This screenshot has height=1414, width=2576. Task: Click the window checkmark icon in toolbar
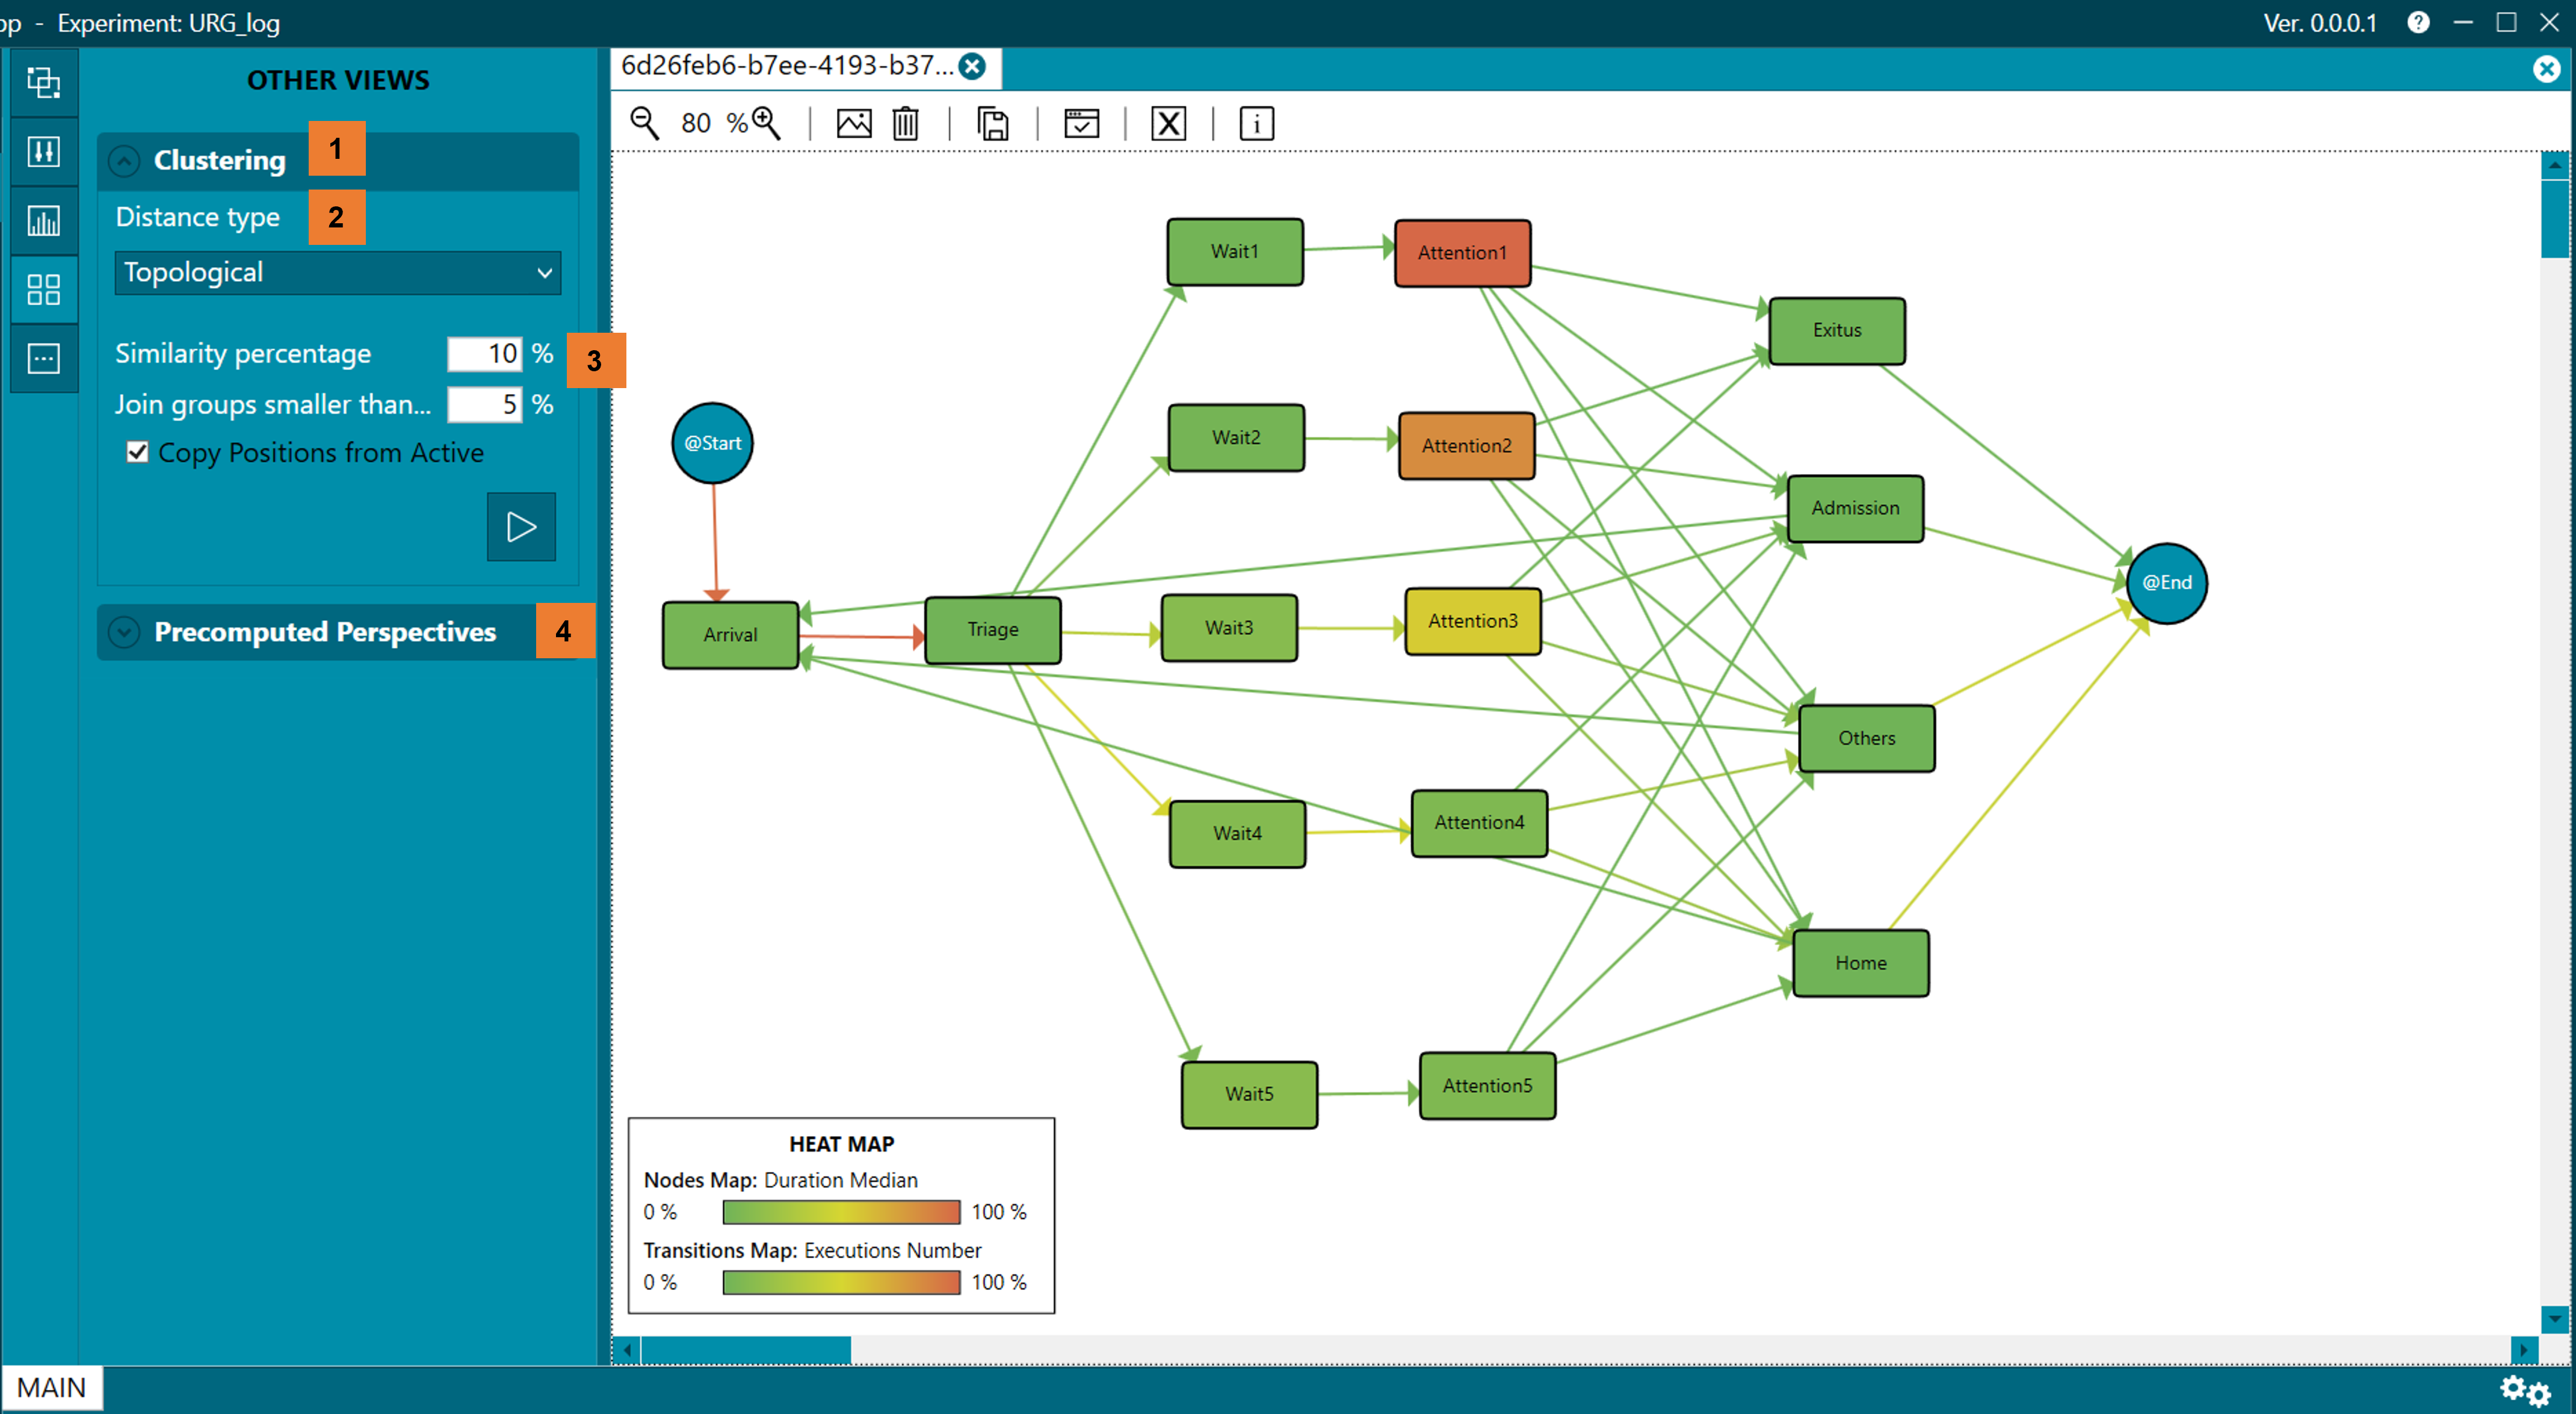tap(1081, 124)
